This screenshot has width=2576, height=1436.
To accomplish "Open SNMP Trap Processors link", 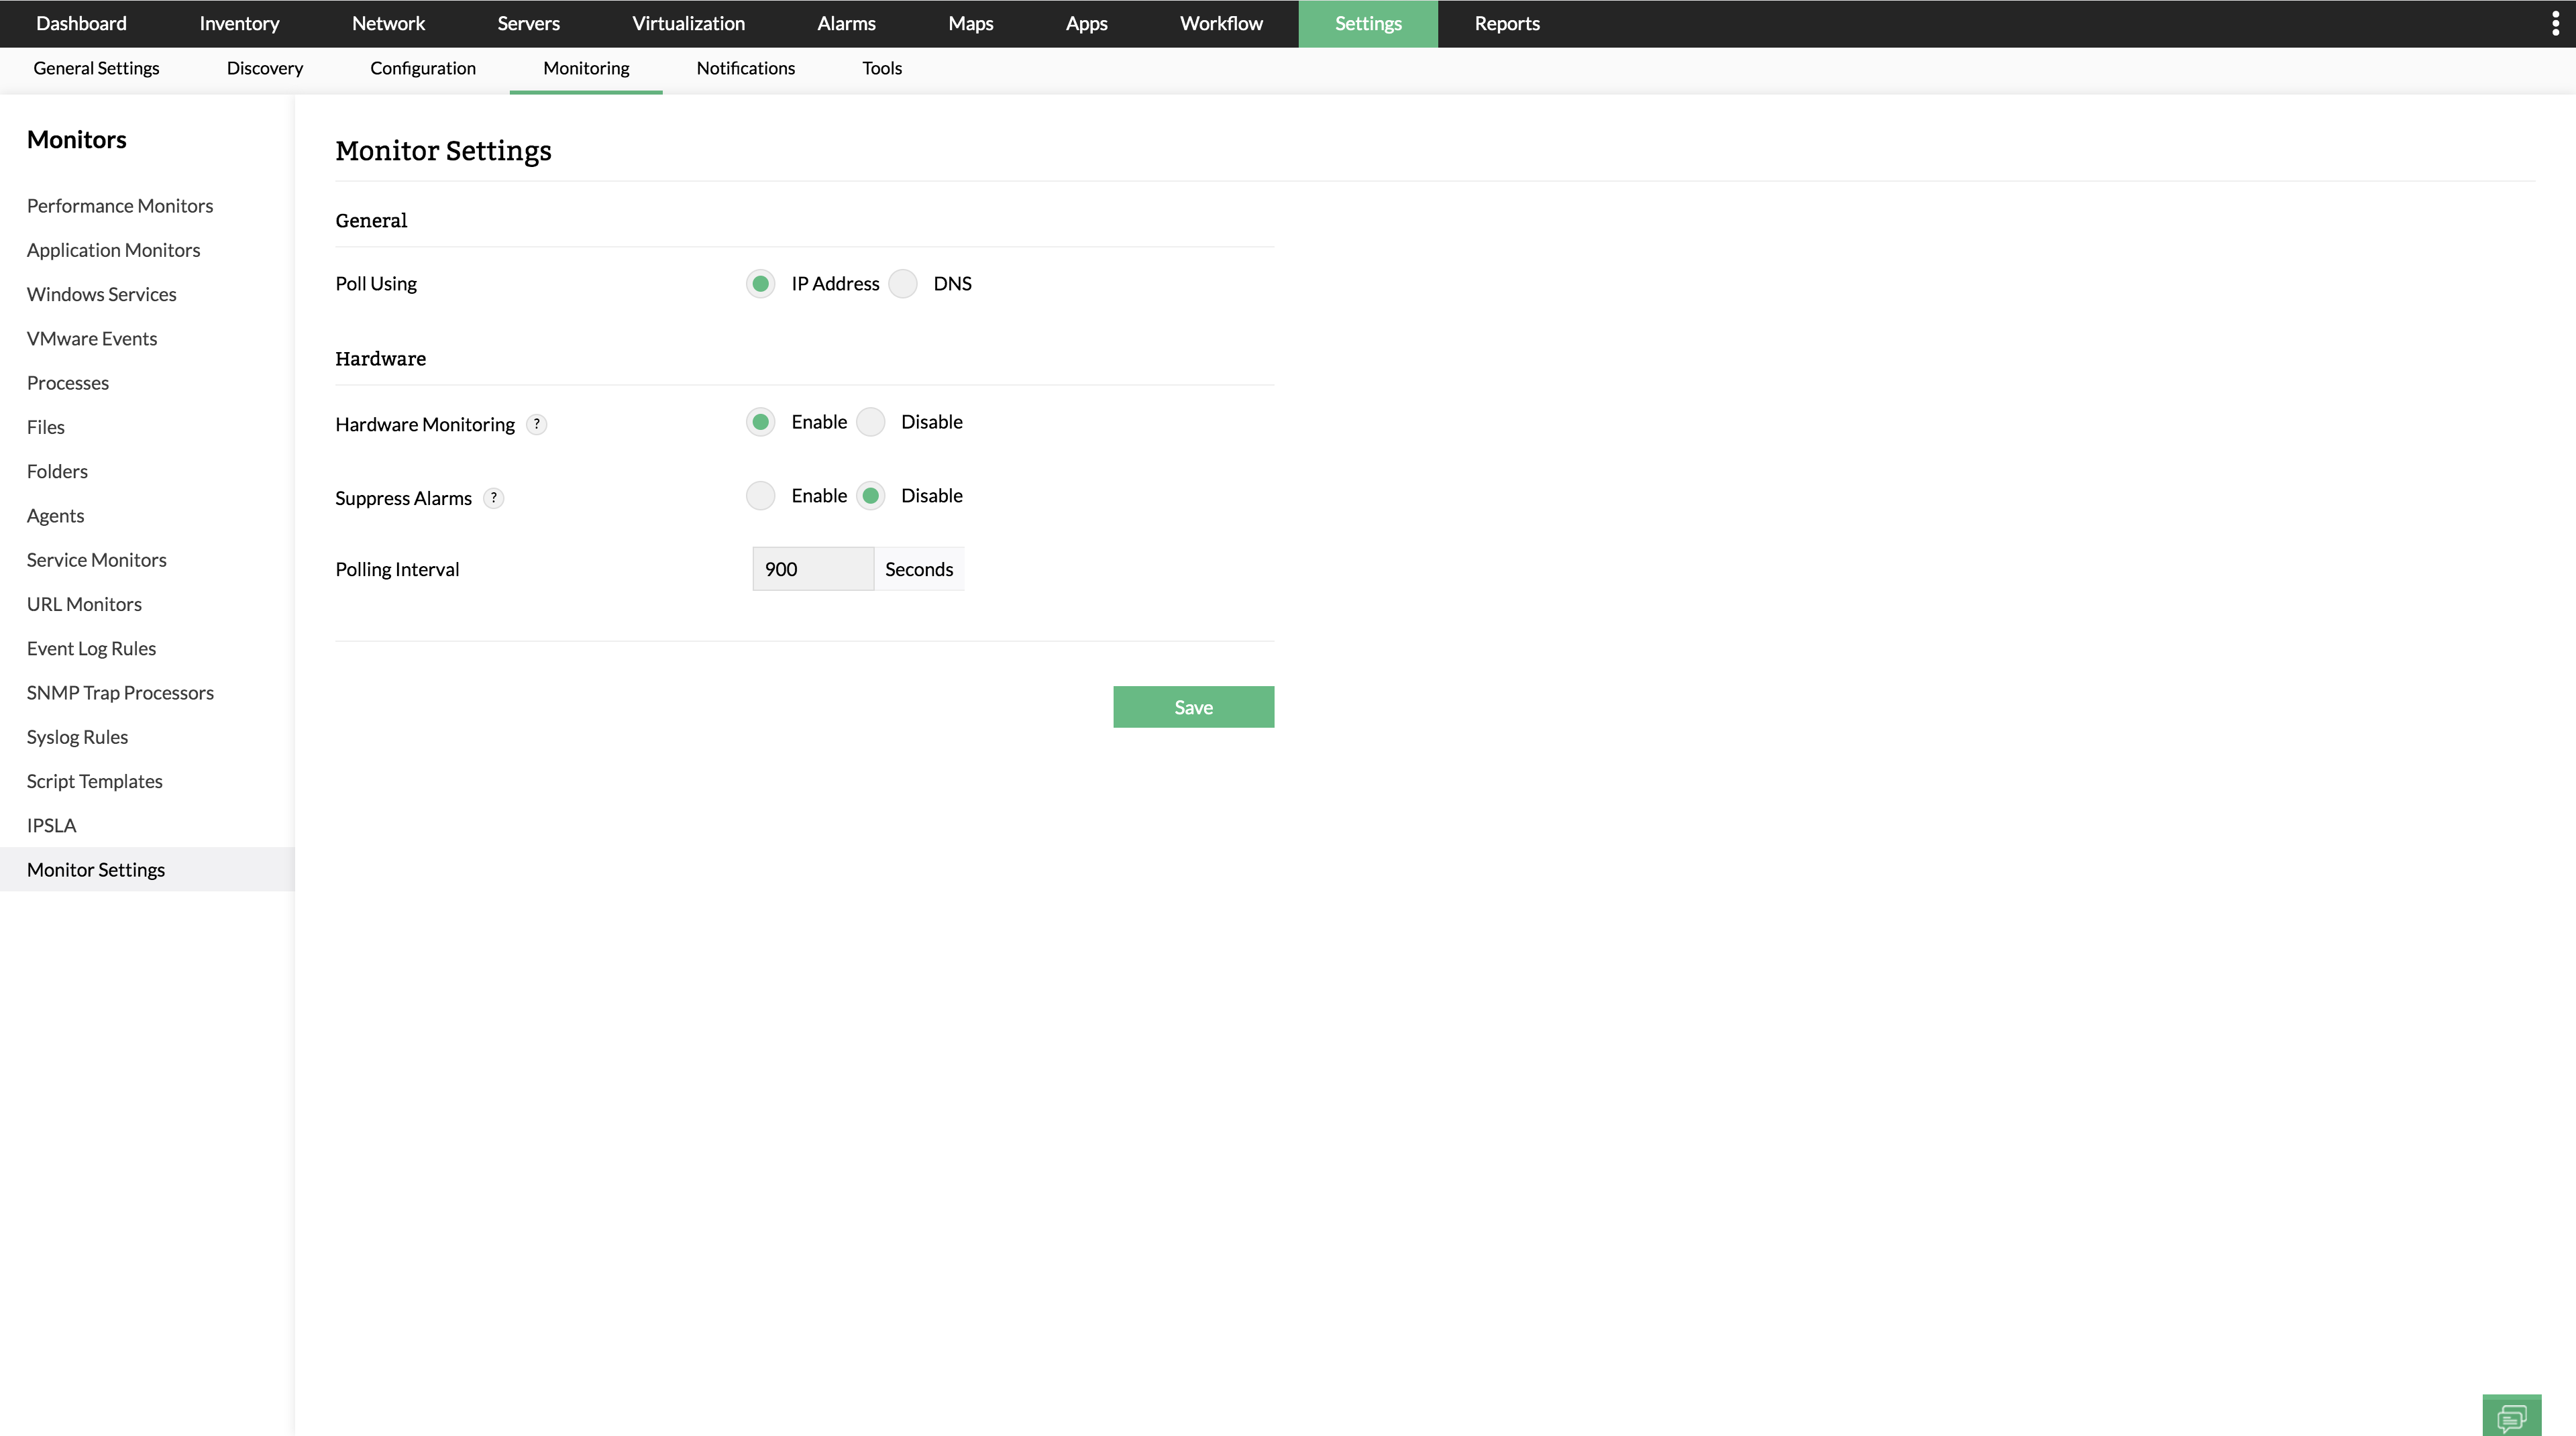I will pyautogui.click(x=120, y=693).
